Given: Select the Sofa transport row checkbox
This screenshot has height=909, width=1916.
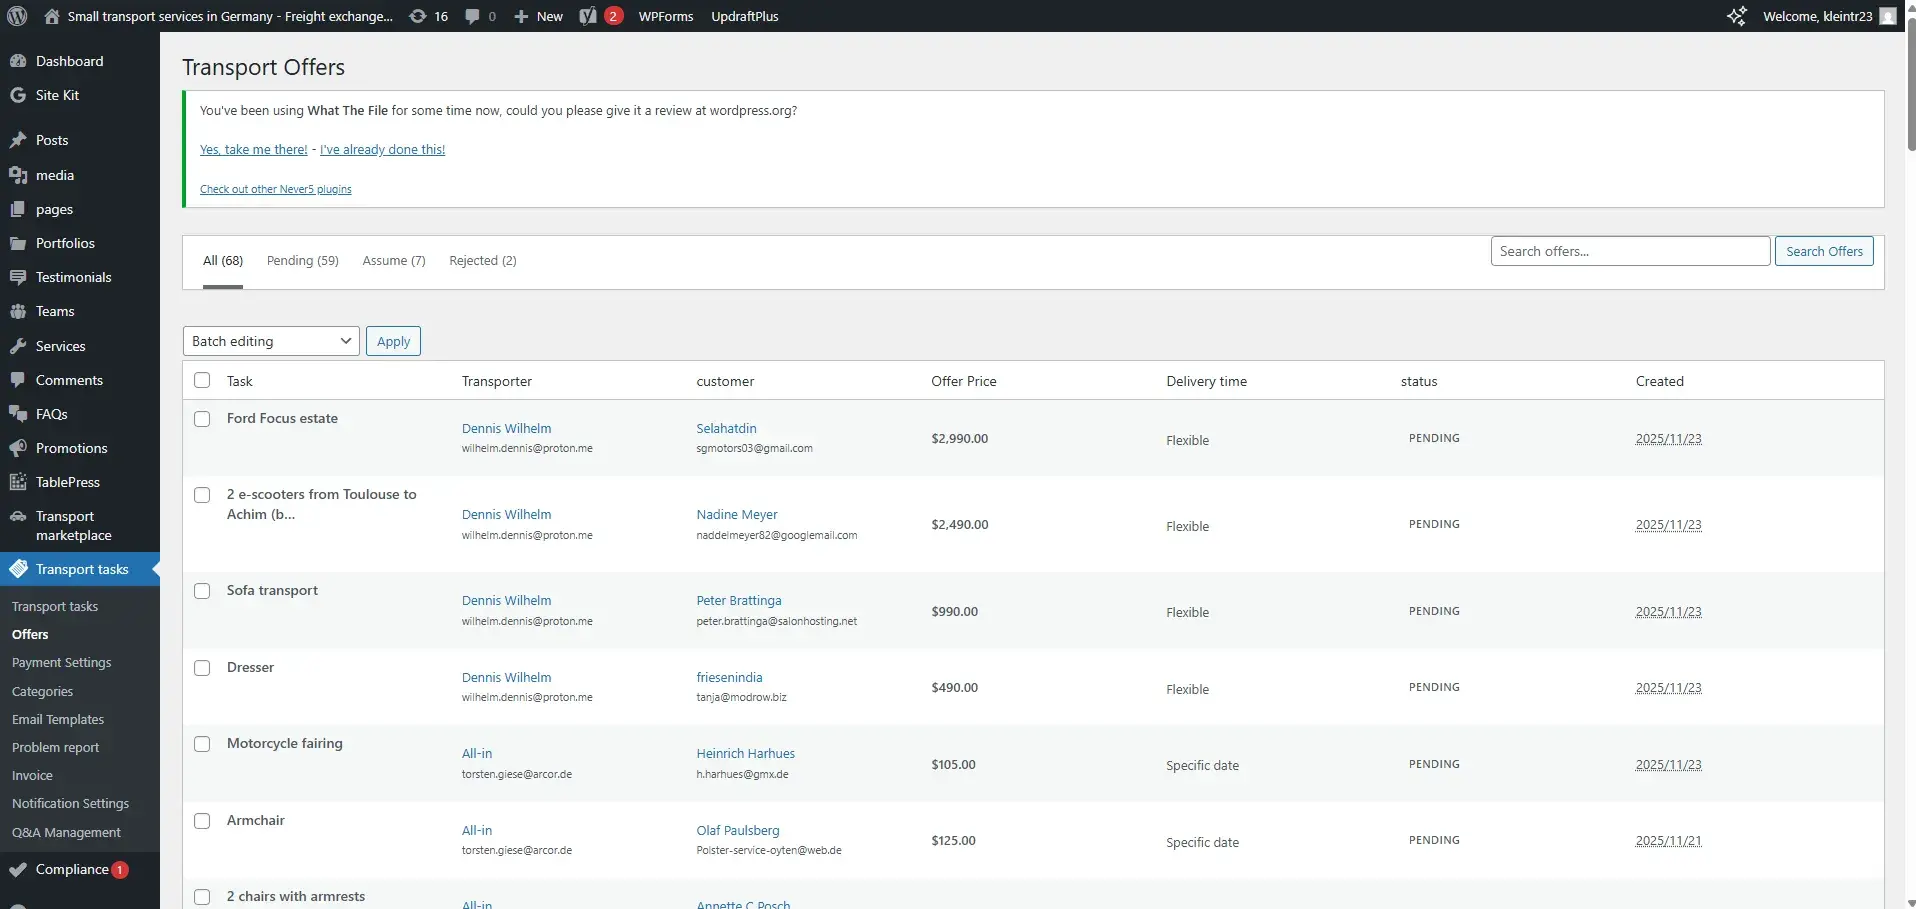Looking at the screenshot, I should (202, 591).
